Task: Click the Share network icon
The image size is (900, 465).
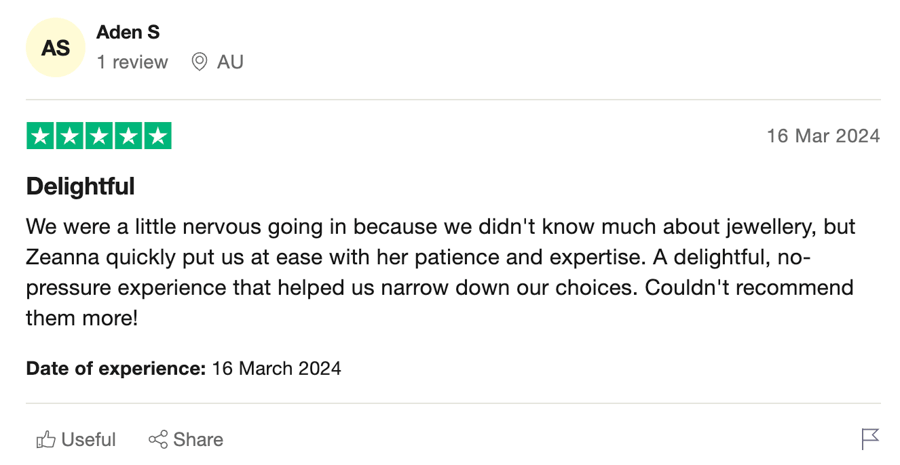Action: [x=158, y=440]
